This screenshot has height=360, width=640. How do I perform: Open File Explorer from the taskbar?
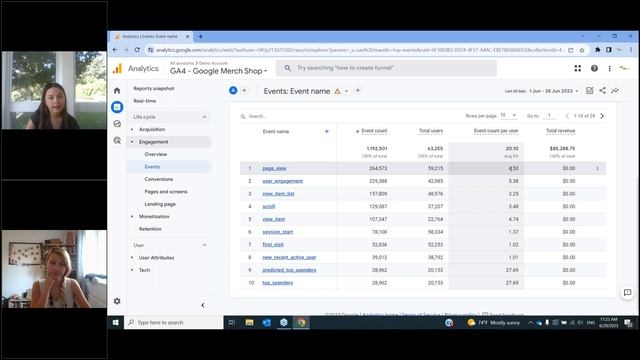(249, 322)
